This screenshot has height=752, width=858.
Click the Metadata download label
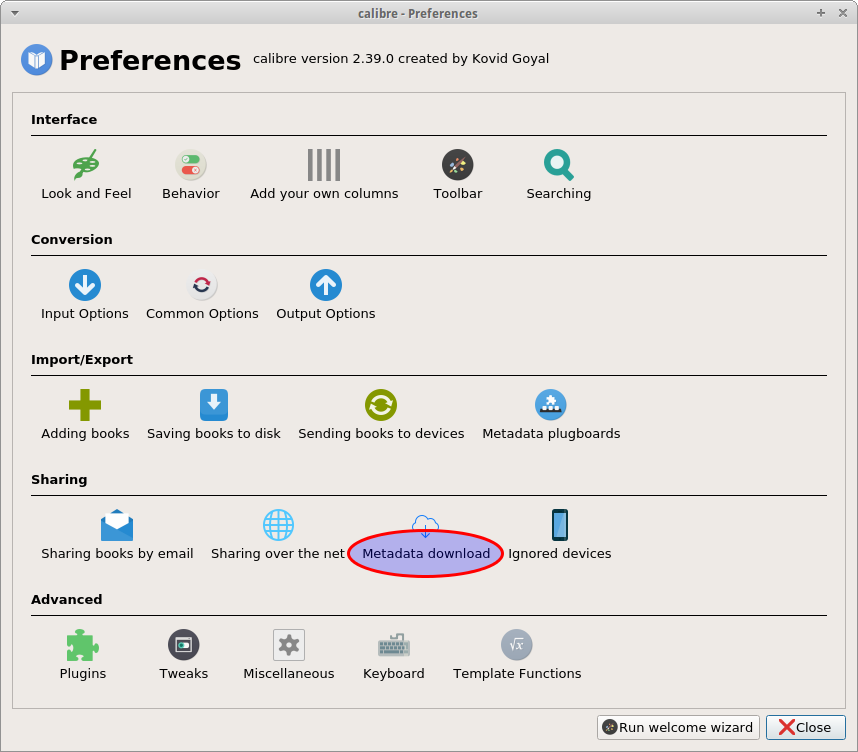click(426, 554)
